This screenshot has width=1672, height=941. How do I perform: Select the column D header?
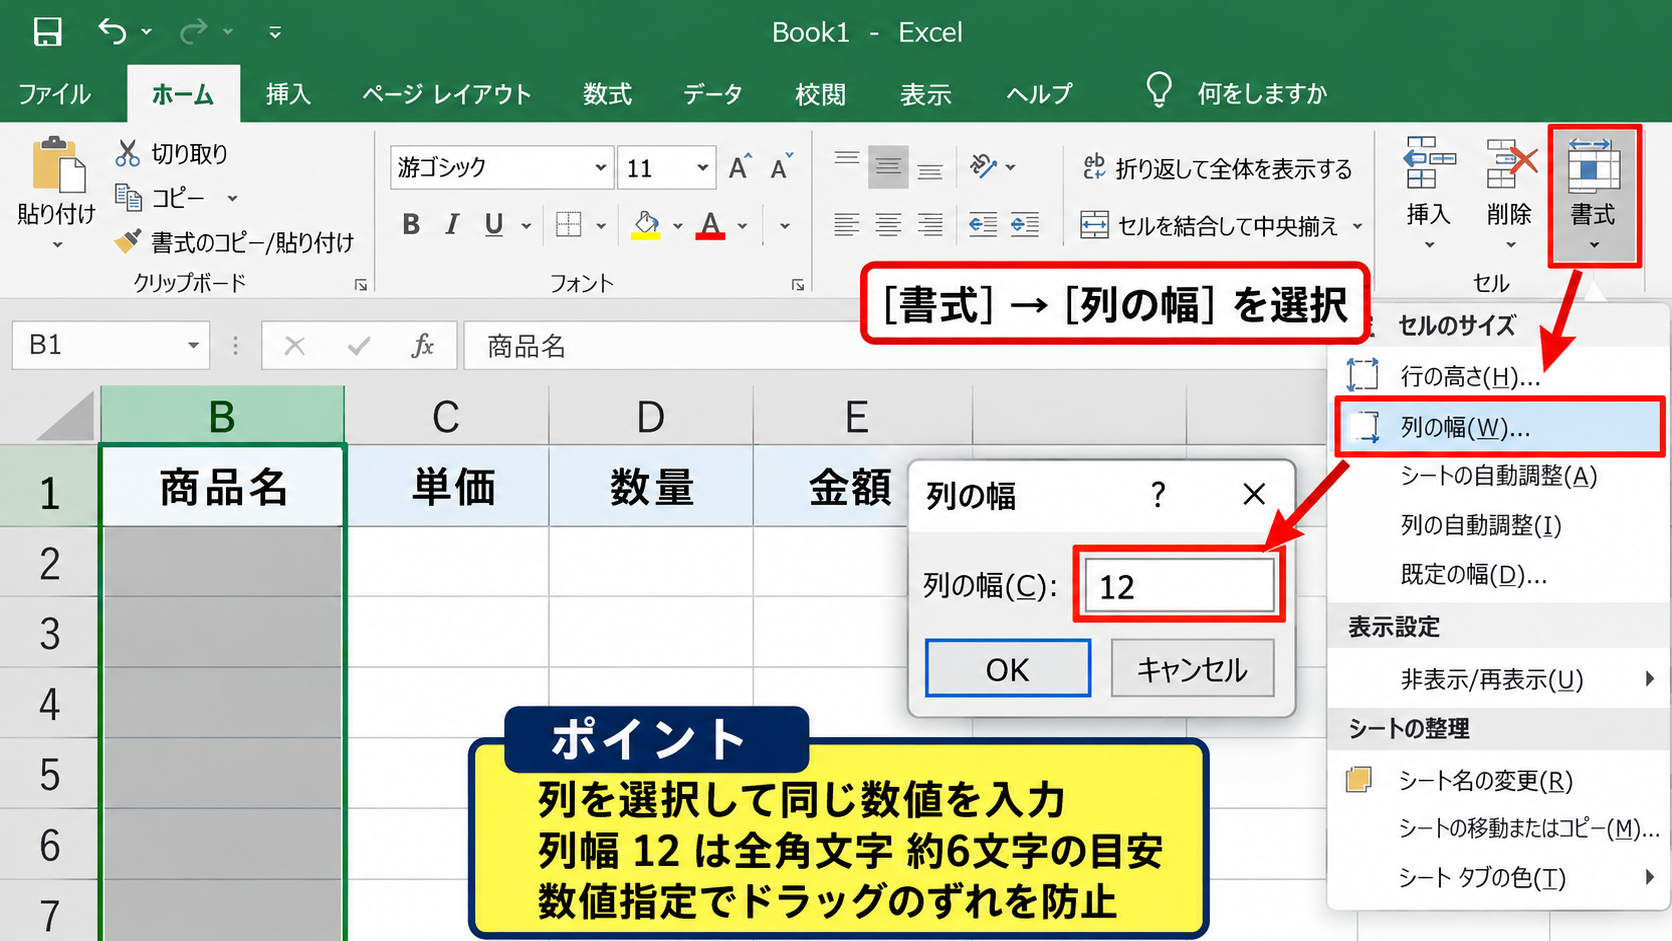tap(651, 416)
